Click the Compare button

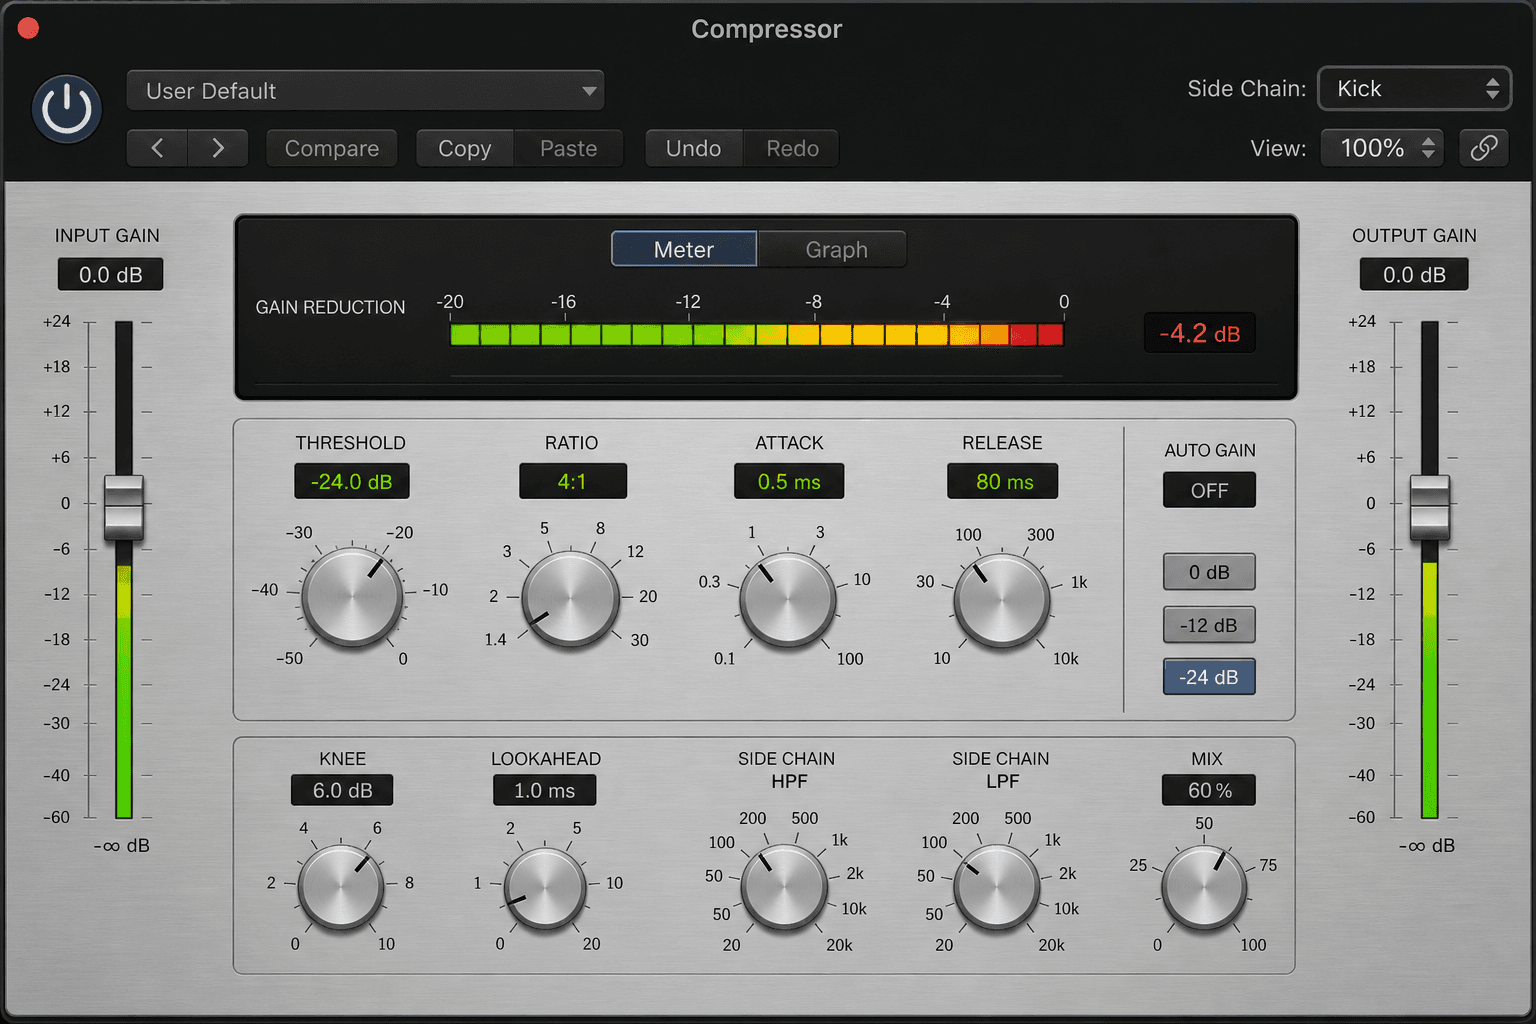tap(332, 148)
